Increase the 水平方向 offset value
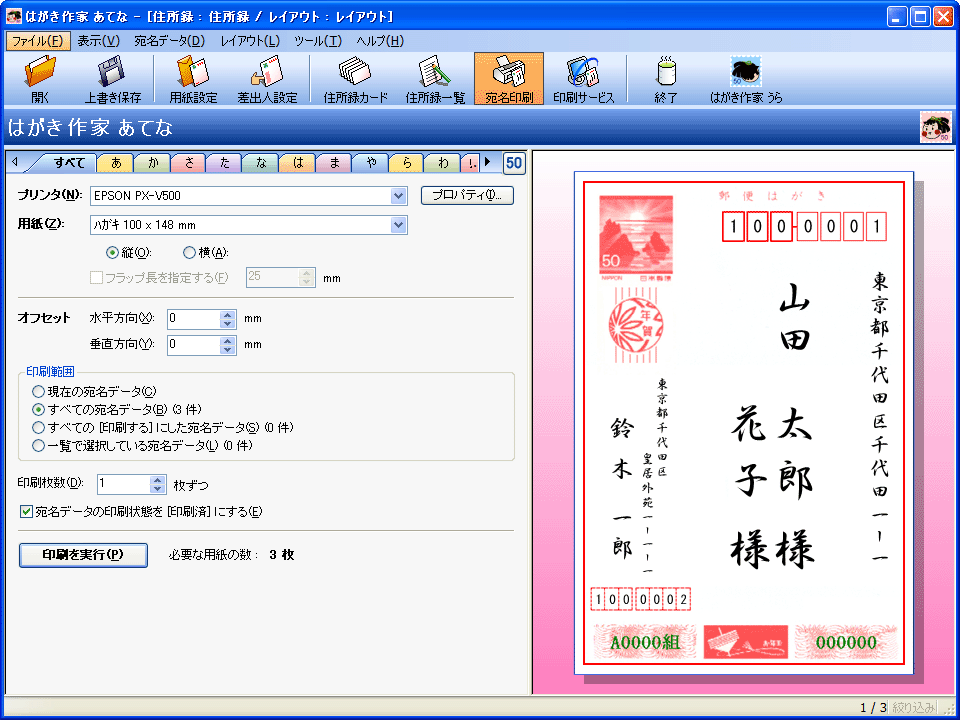The image size is (960, 720). click(228, 314)
